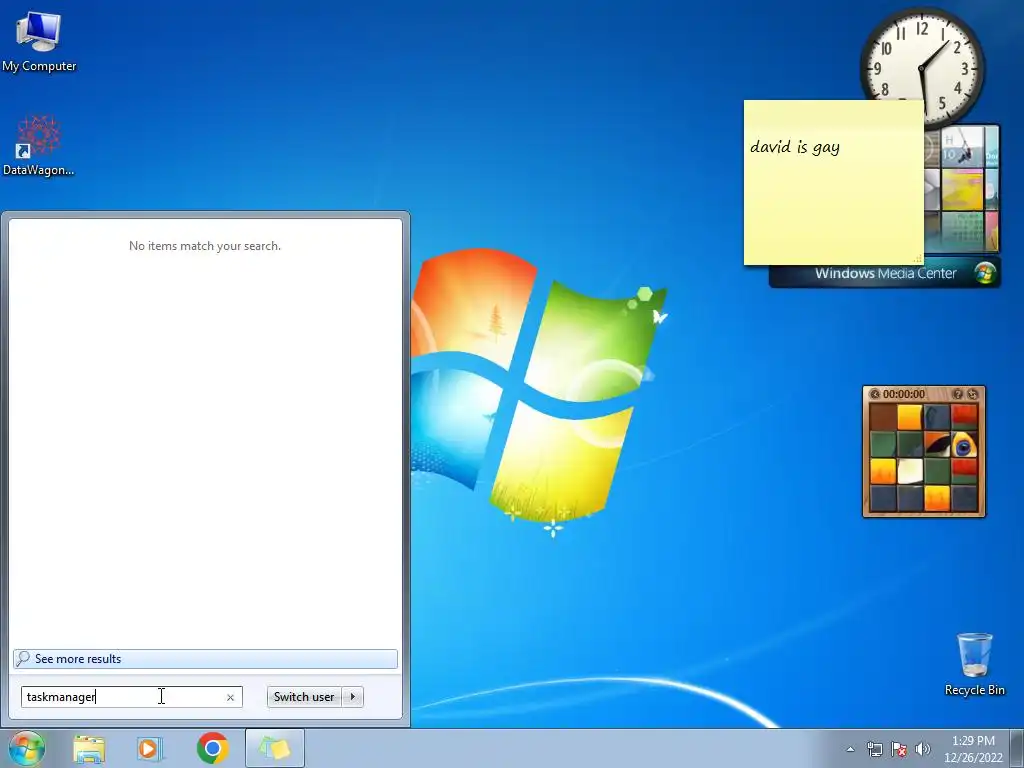The height and width of the screenshot is (768, 1024).
Task: Click the 'No items match your search' message
Action: [205, 246]
